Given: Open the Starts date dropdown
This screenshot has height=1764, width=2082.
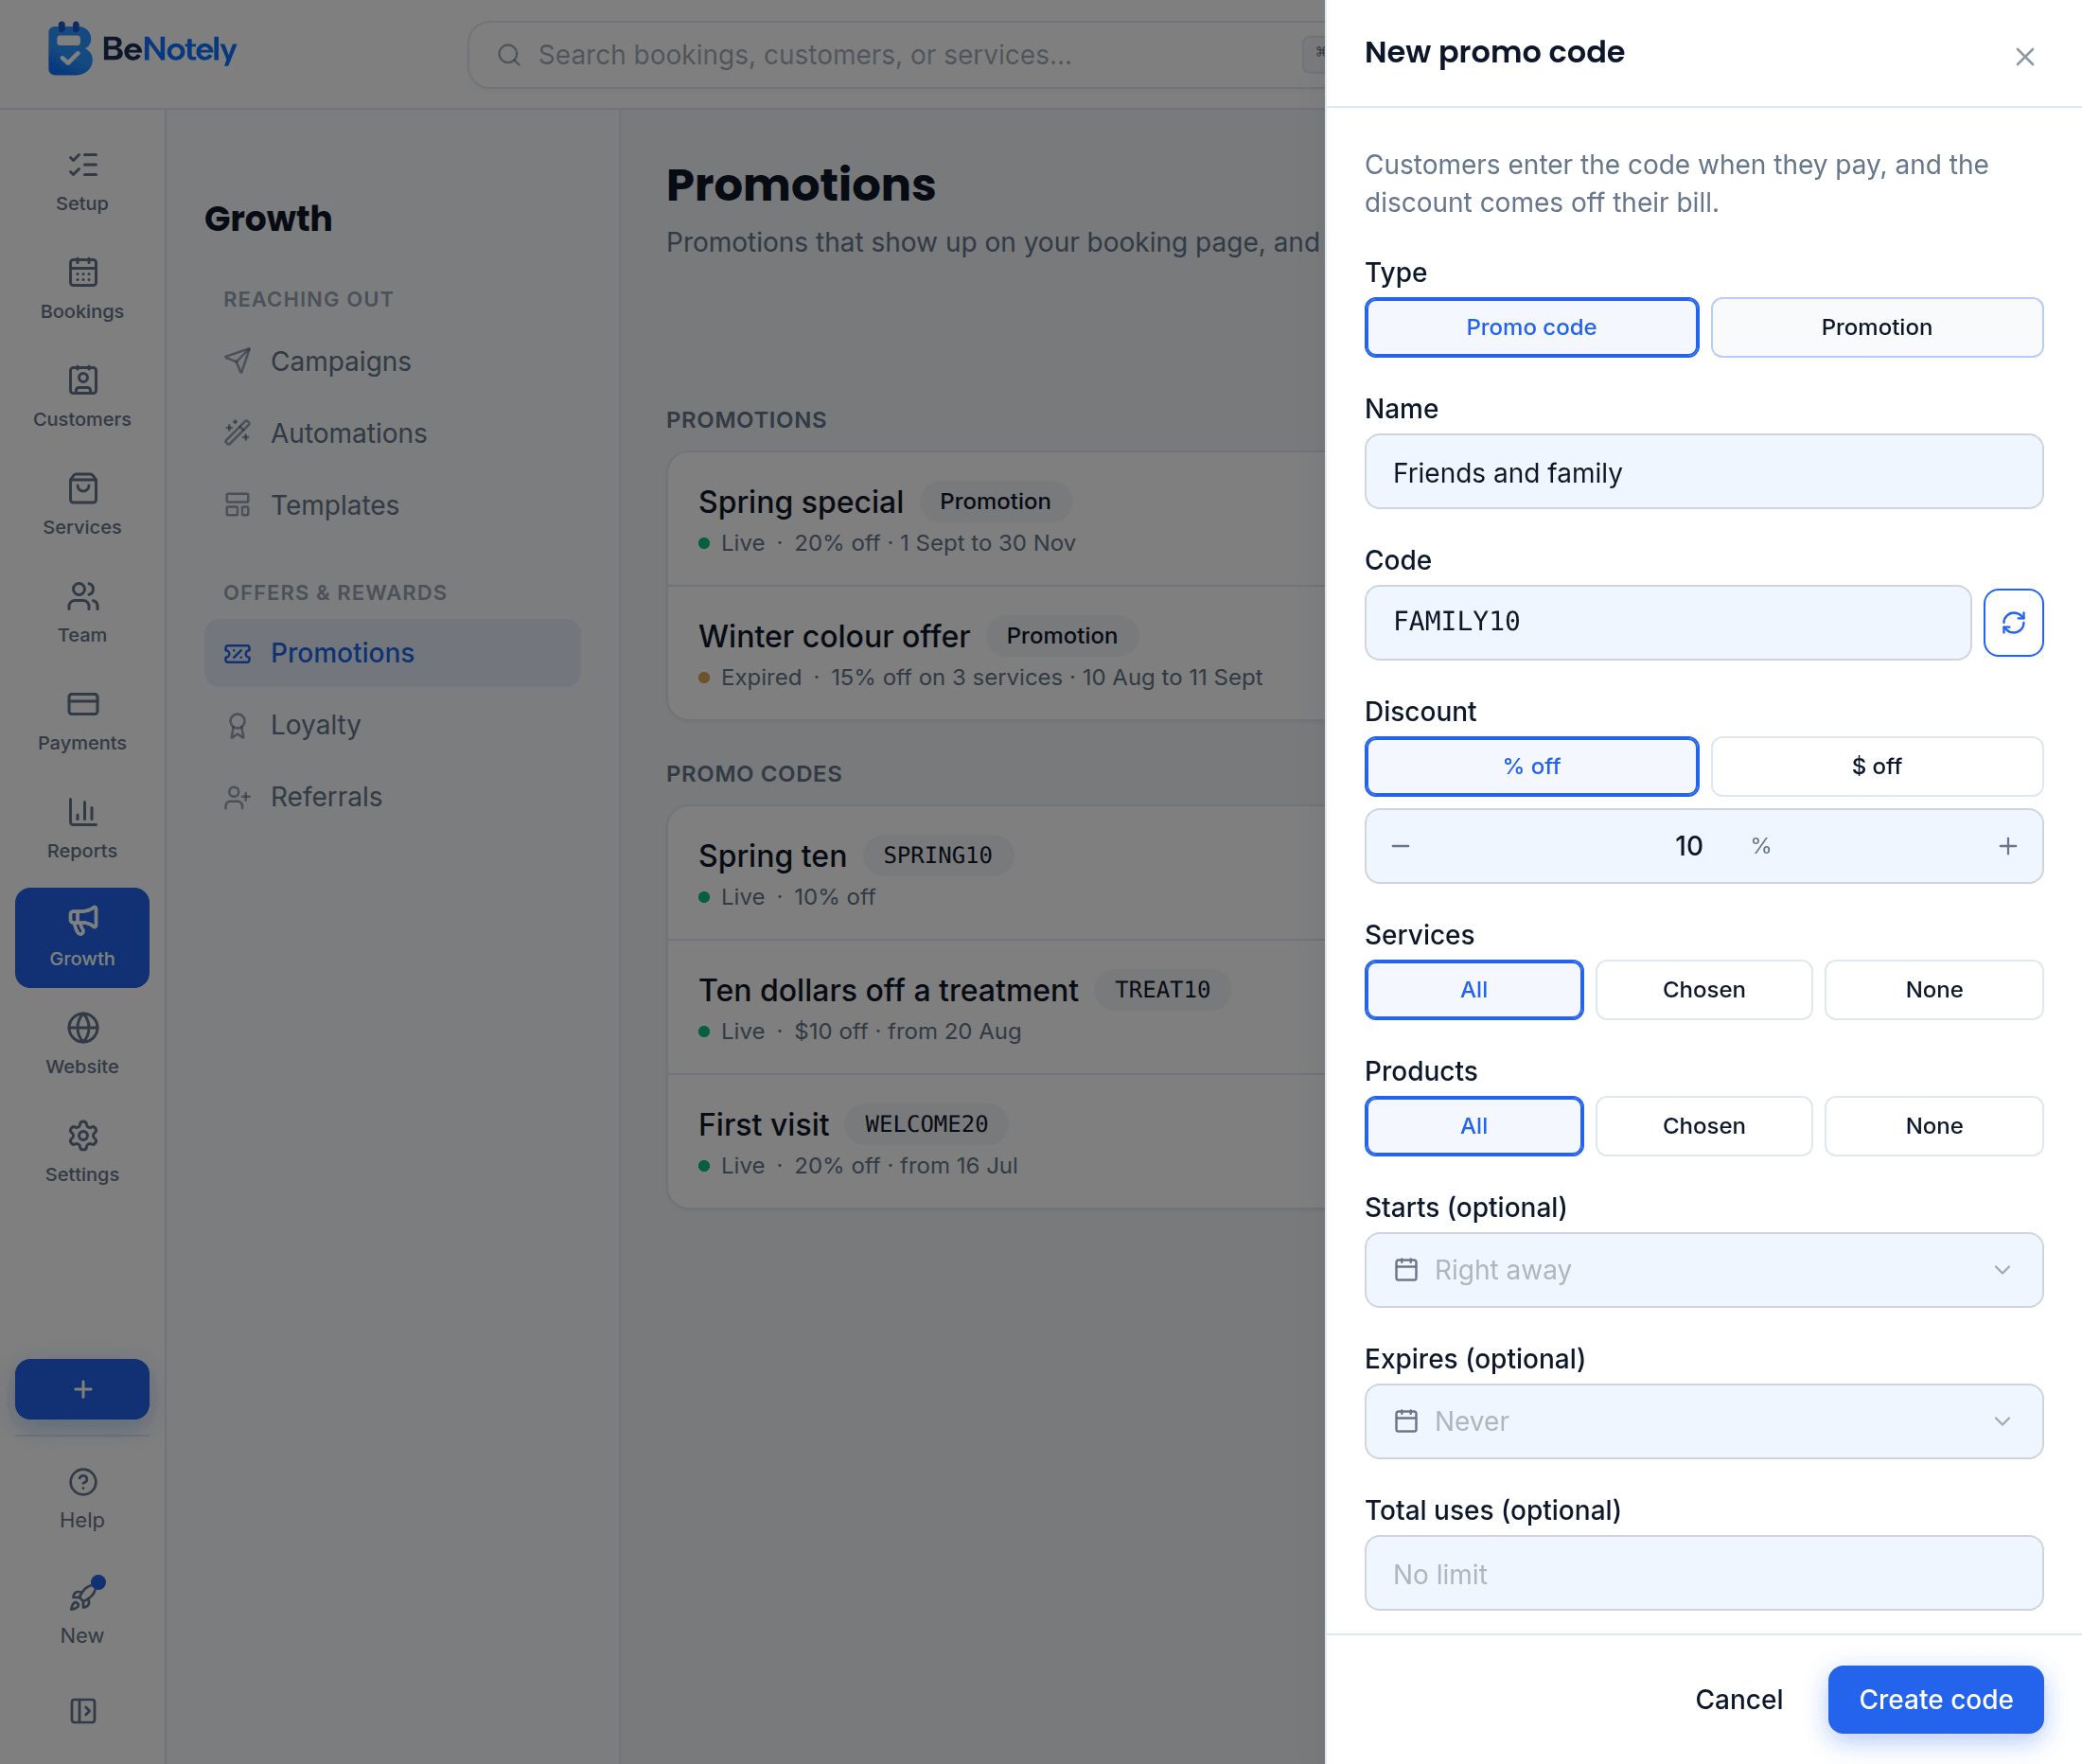Looking at the screenshot, I should 1703,1270.
